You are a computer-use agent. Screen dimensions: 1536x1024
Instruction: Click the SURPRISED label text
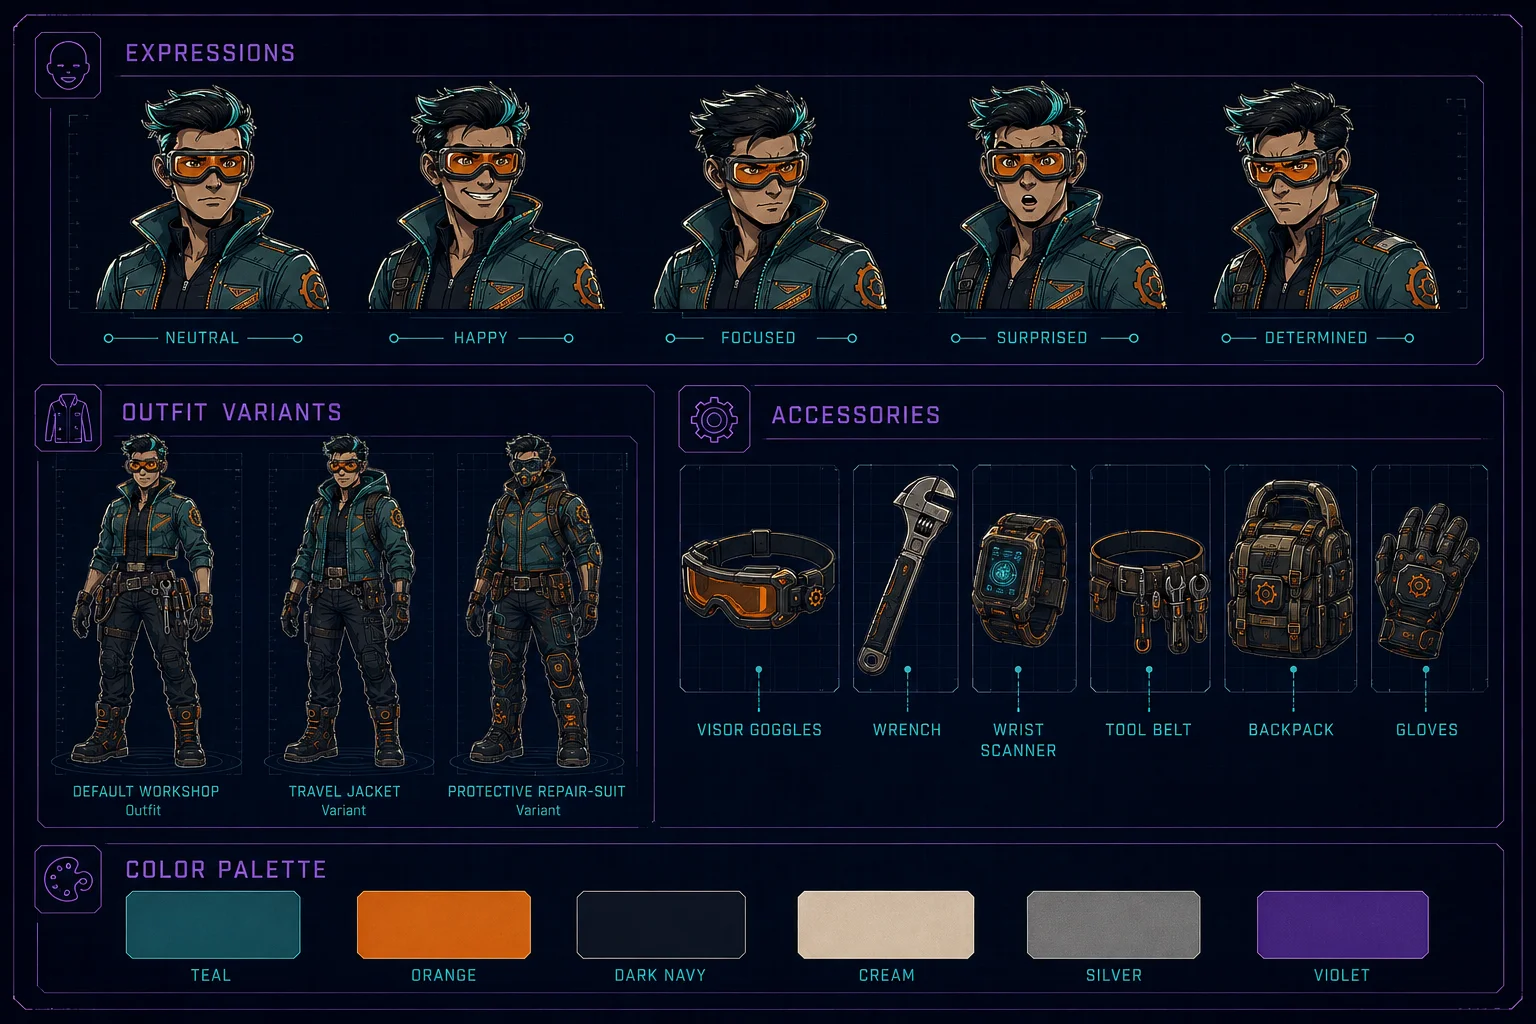point(1042,338)
